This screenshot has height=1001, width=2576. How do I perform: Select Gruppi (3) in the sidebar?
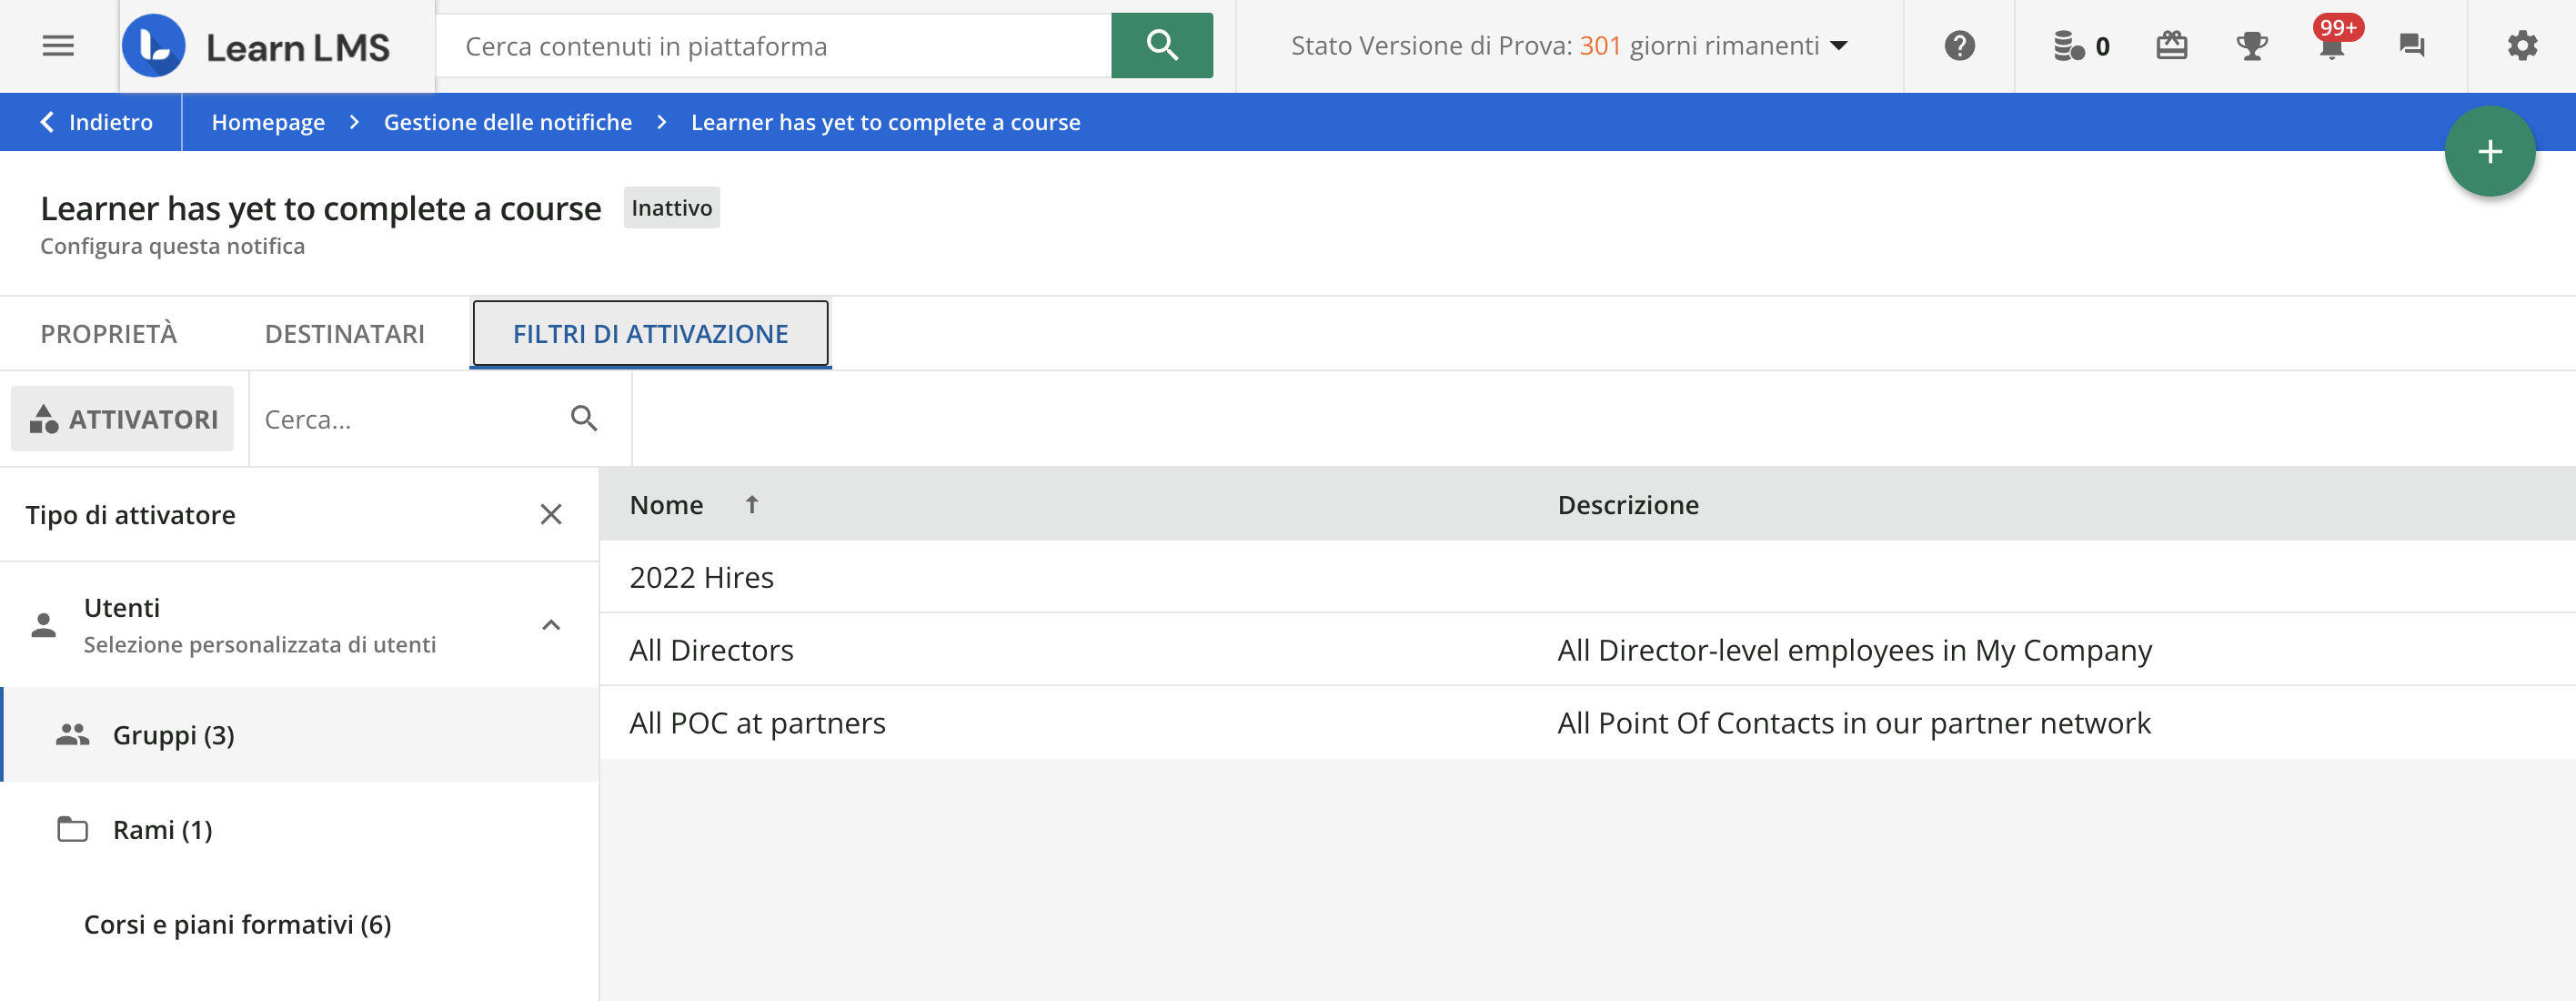click(x=300, y=734)
